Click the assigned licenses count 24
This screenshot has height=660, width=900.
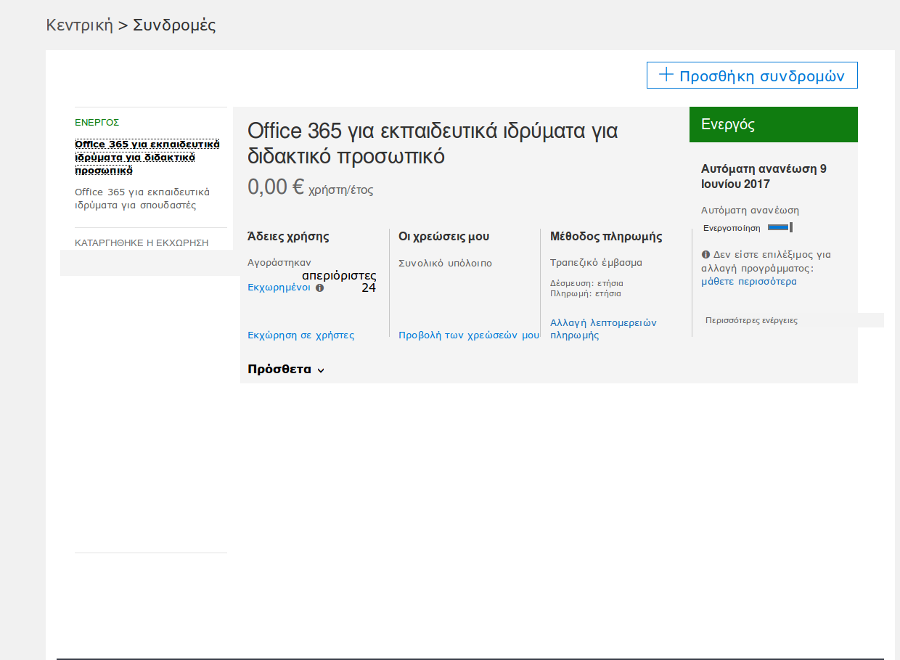coord(368,288)
